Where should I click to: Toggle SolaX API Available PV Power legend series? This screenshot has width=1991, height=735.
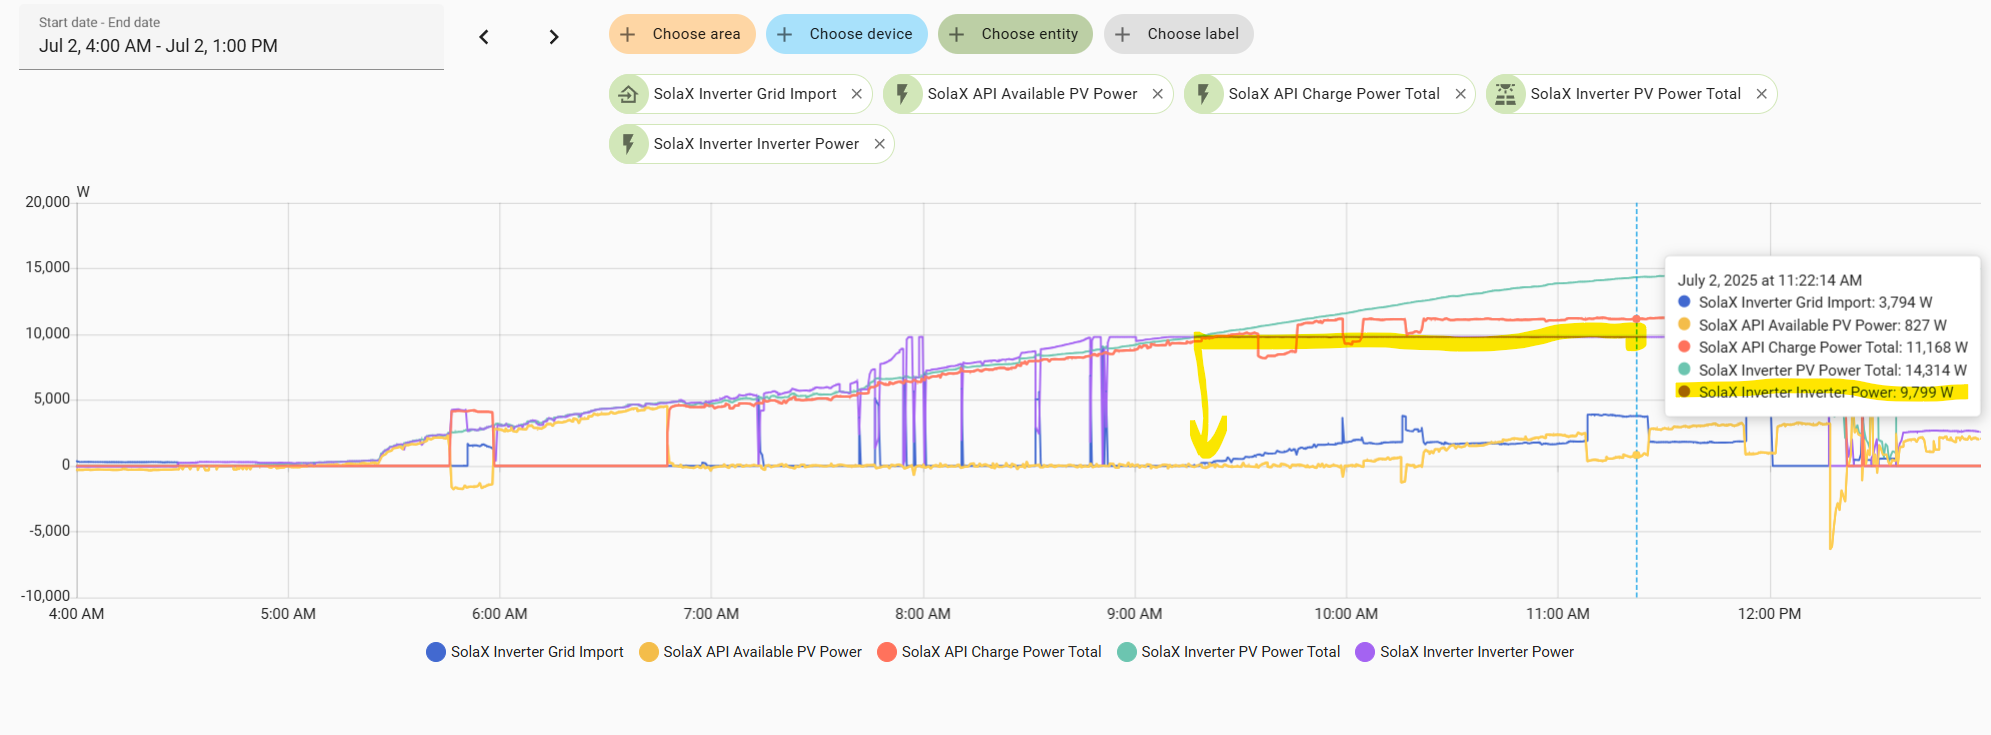pyautogui.click(x=750, y=652)
